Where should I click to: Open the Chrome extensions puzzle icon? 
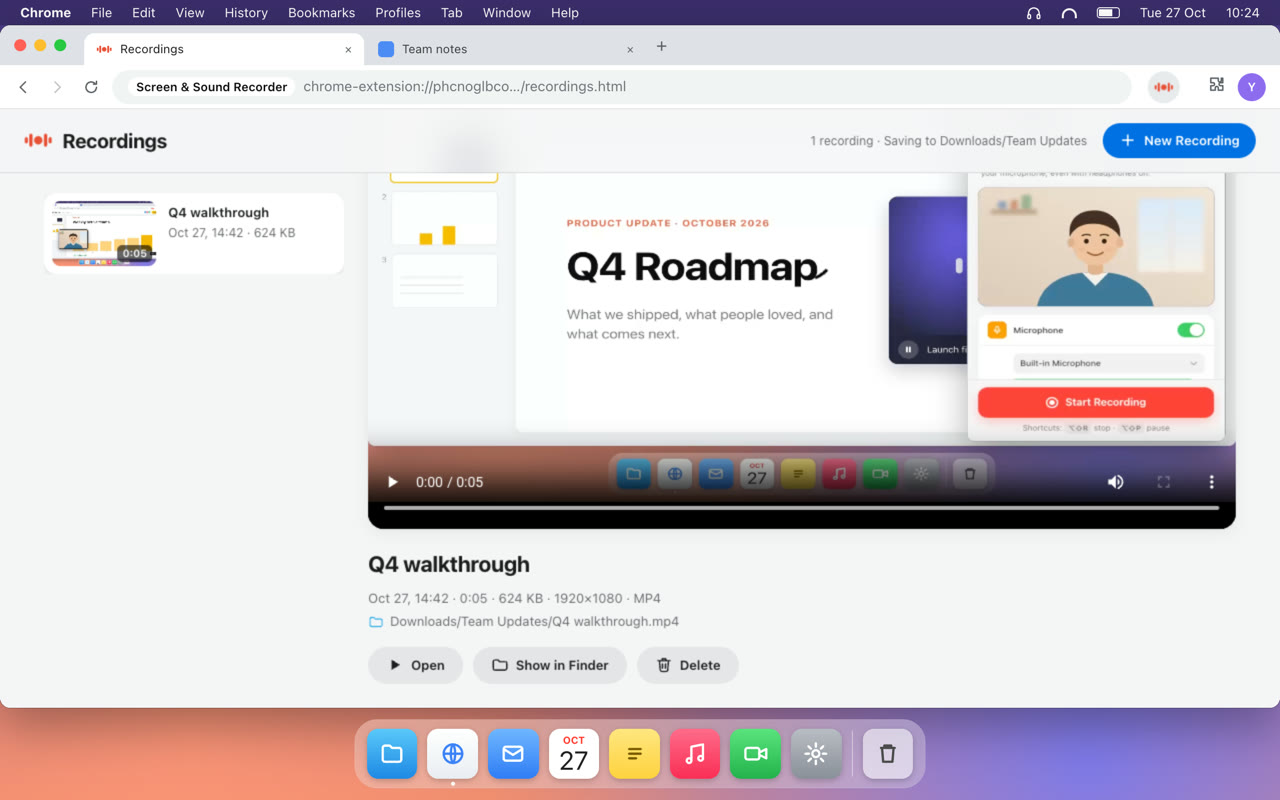[x=1216, y=86]
